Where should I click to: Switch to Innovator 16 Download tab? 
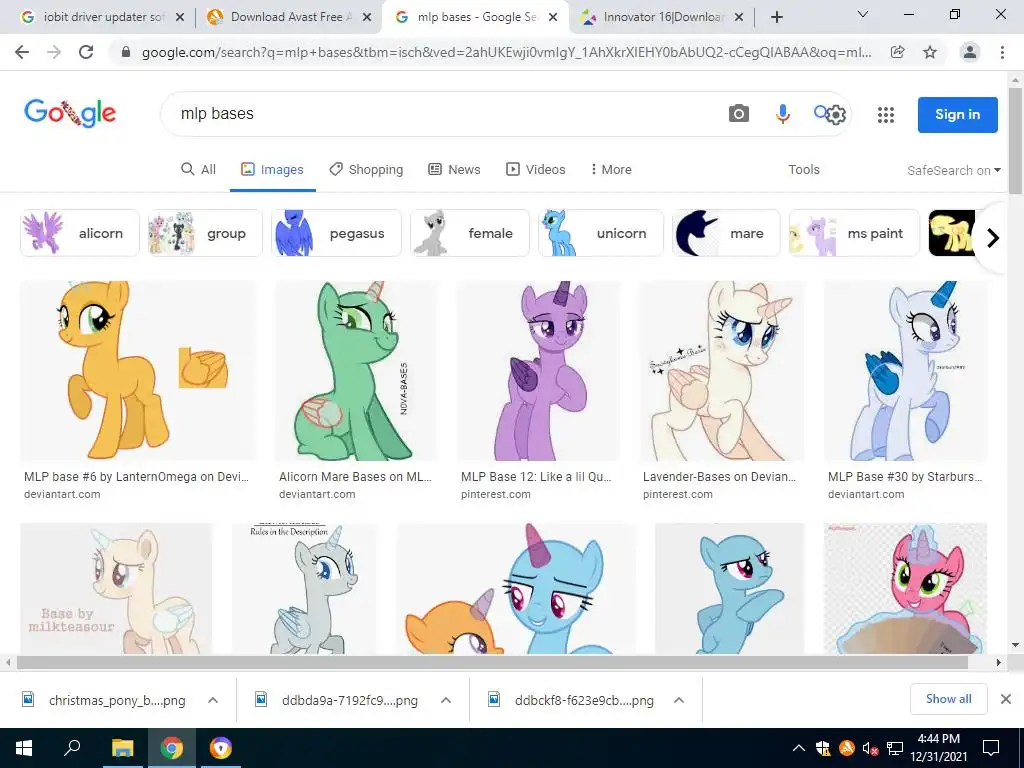(661, 17)
